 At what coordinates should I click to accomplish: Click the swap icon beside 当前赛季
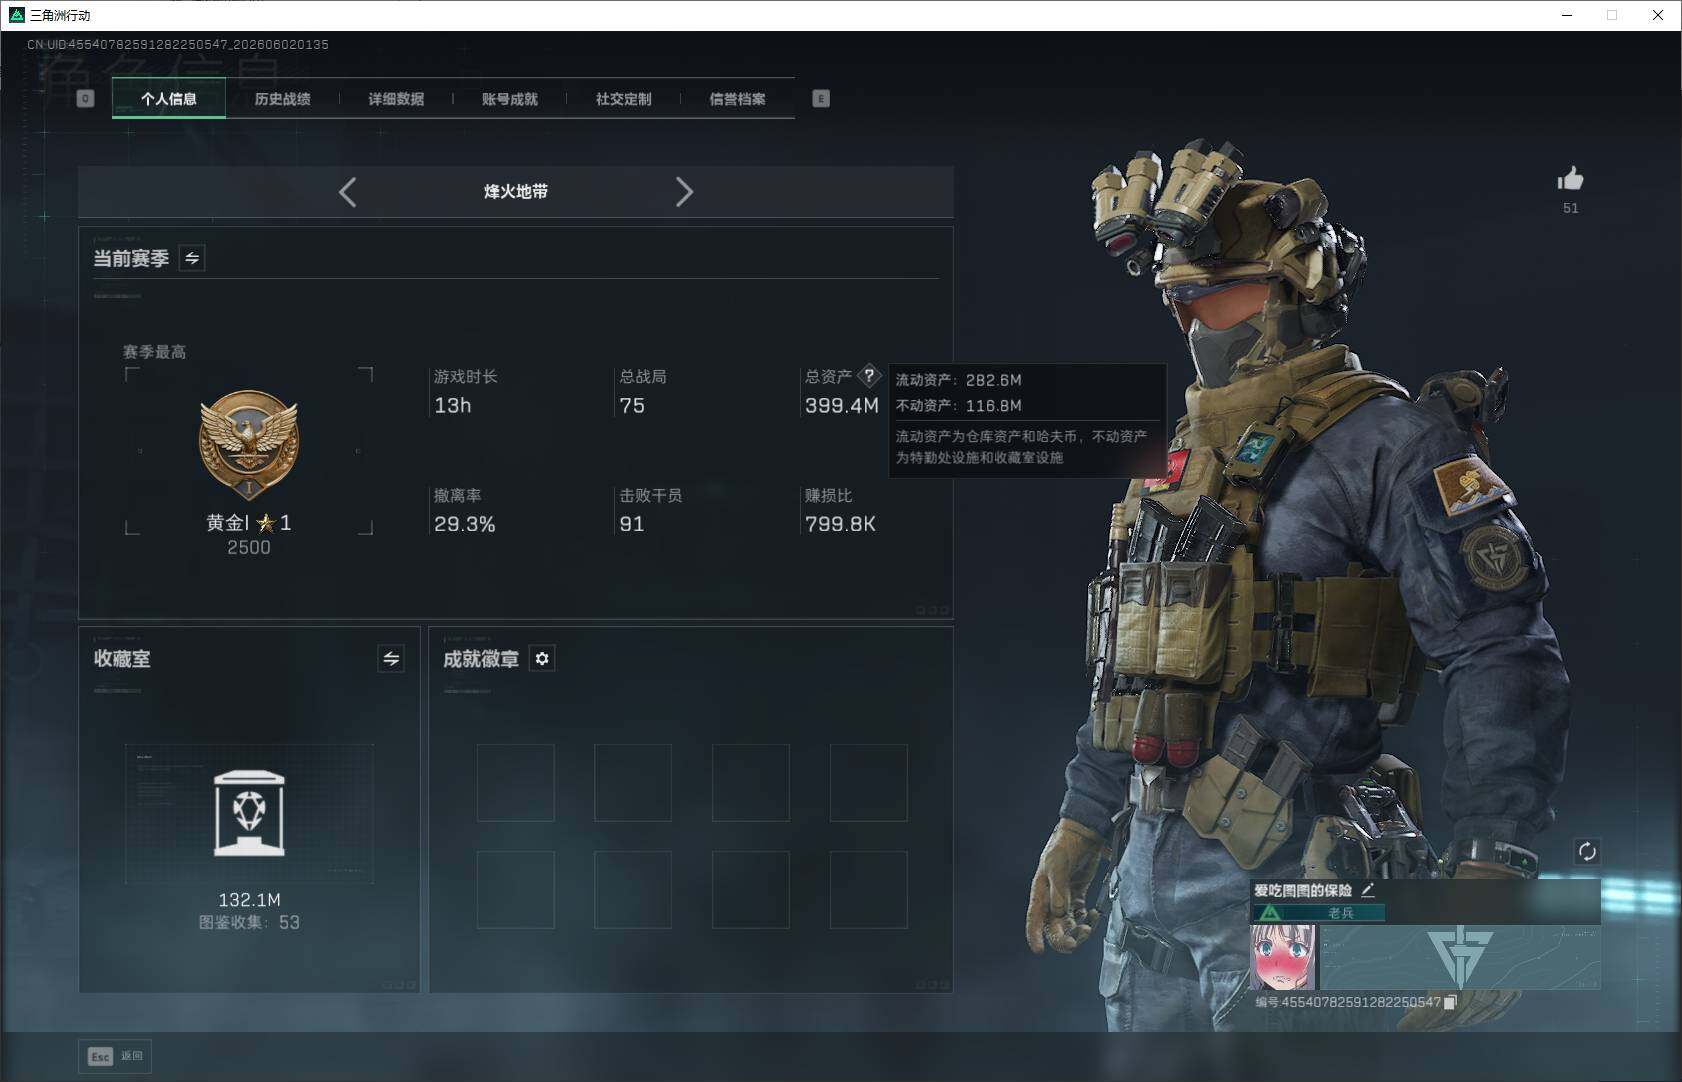coord(192,258)
